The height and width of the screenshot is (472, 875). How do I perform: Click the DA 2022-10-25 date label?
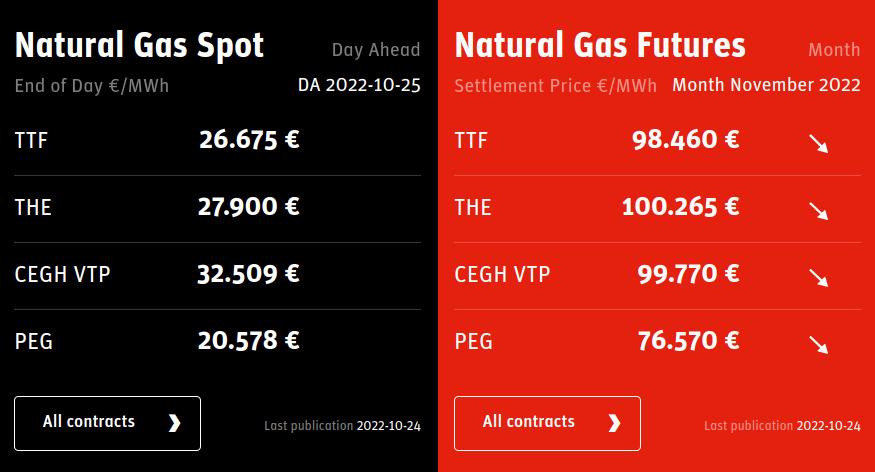click(x=359, y=85)
